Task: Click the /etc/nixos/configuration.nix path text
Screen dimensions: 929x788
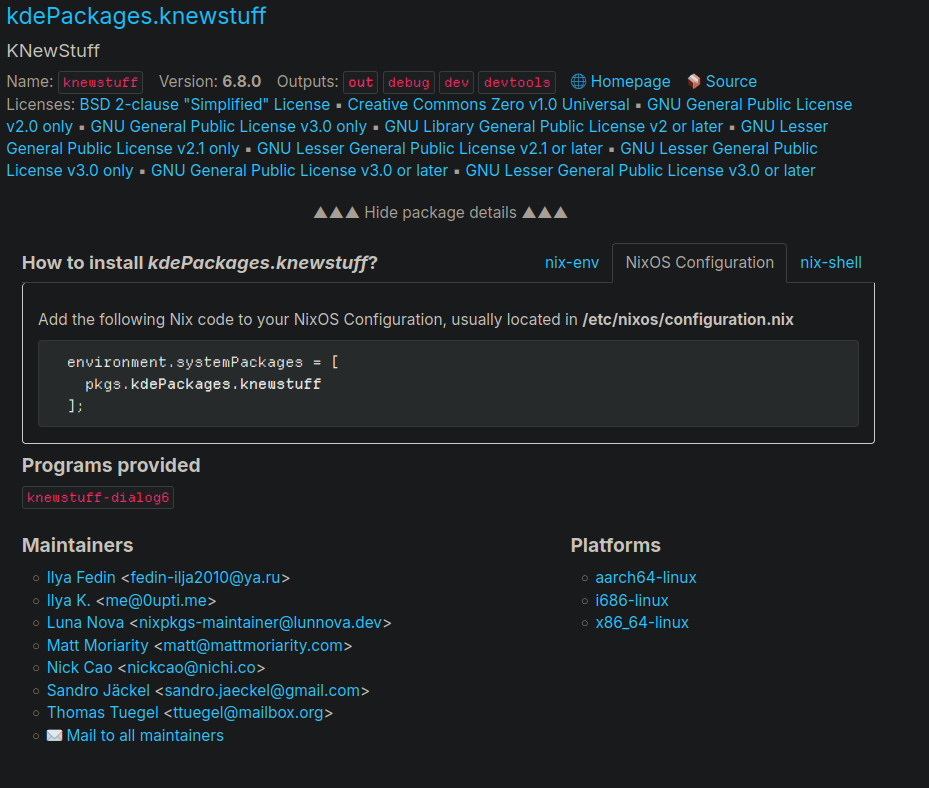Action: [x=688, y=319]
